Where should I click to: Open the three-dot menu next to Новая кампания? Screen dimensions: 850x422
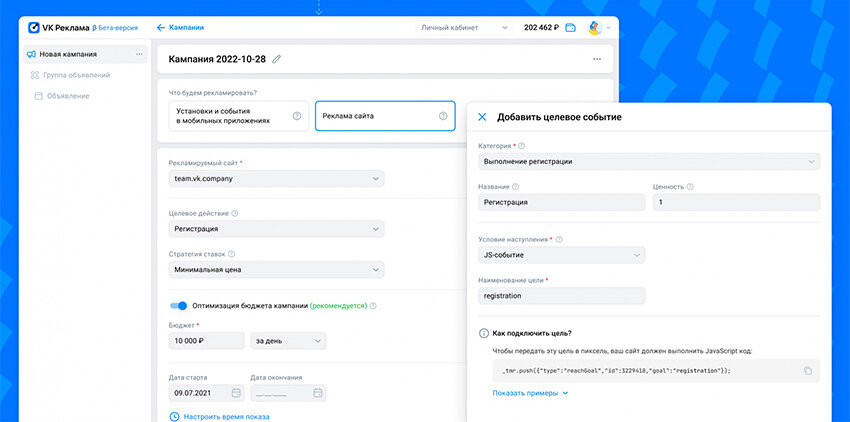pos(139,54)
